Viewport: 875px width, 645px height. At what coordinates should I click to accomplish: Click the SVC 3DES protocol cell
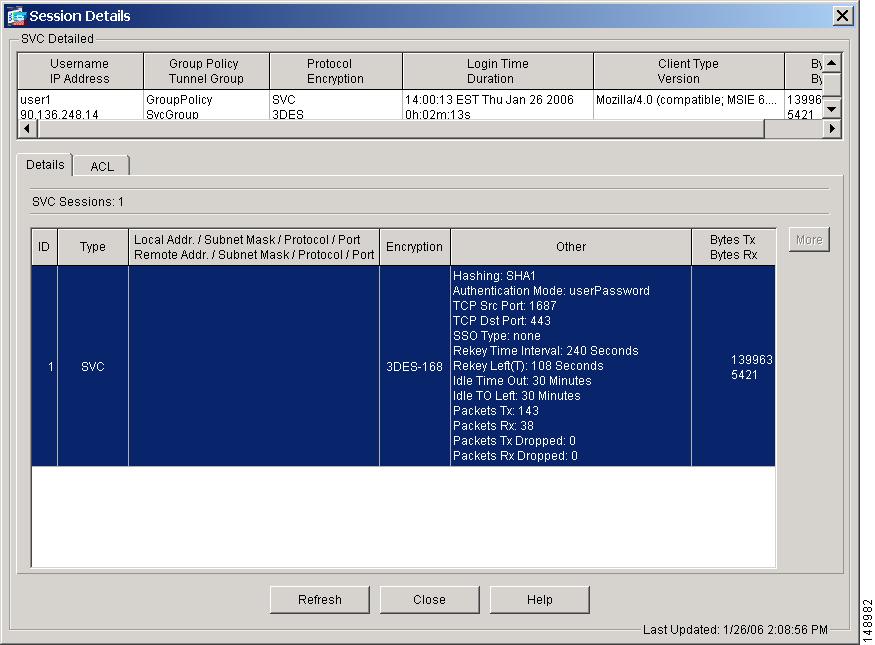click(335, 105)
